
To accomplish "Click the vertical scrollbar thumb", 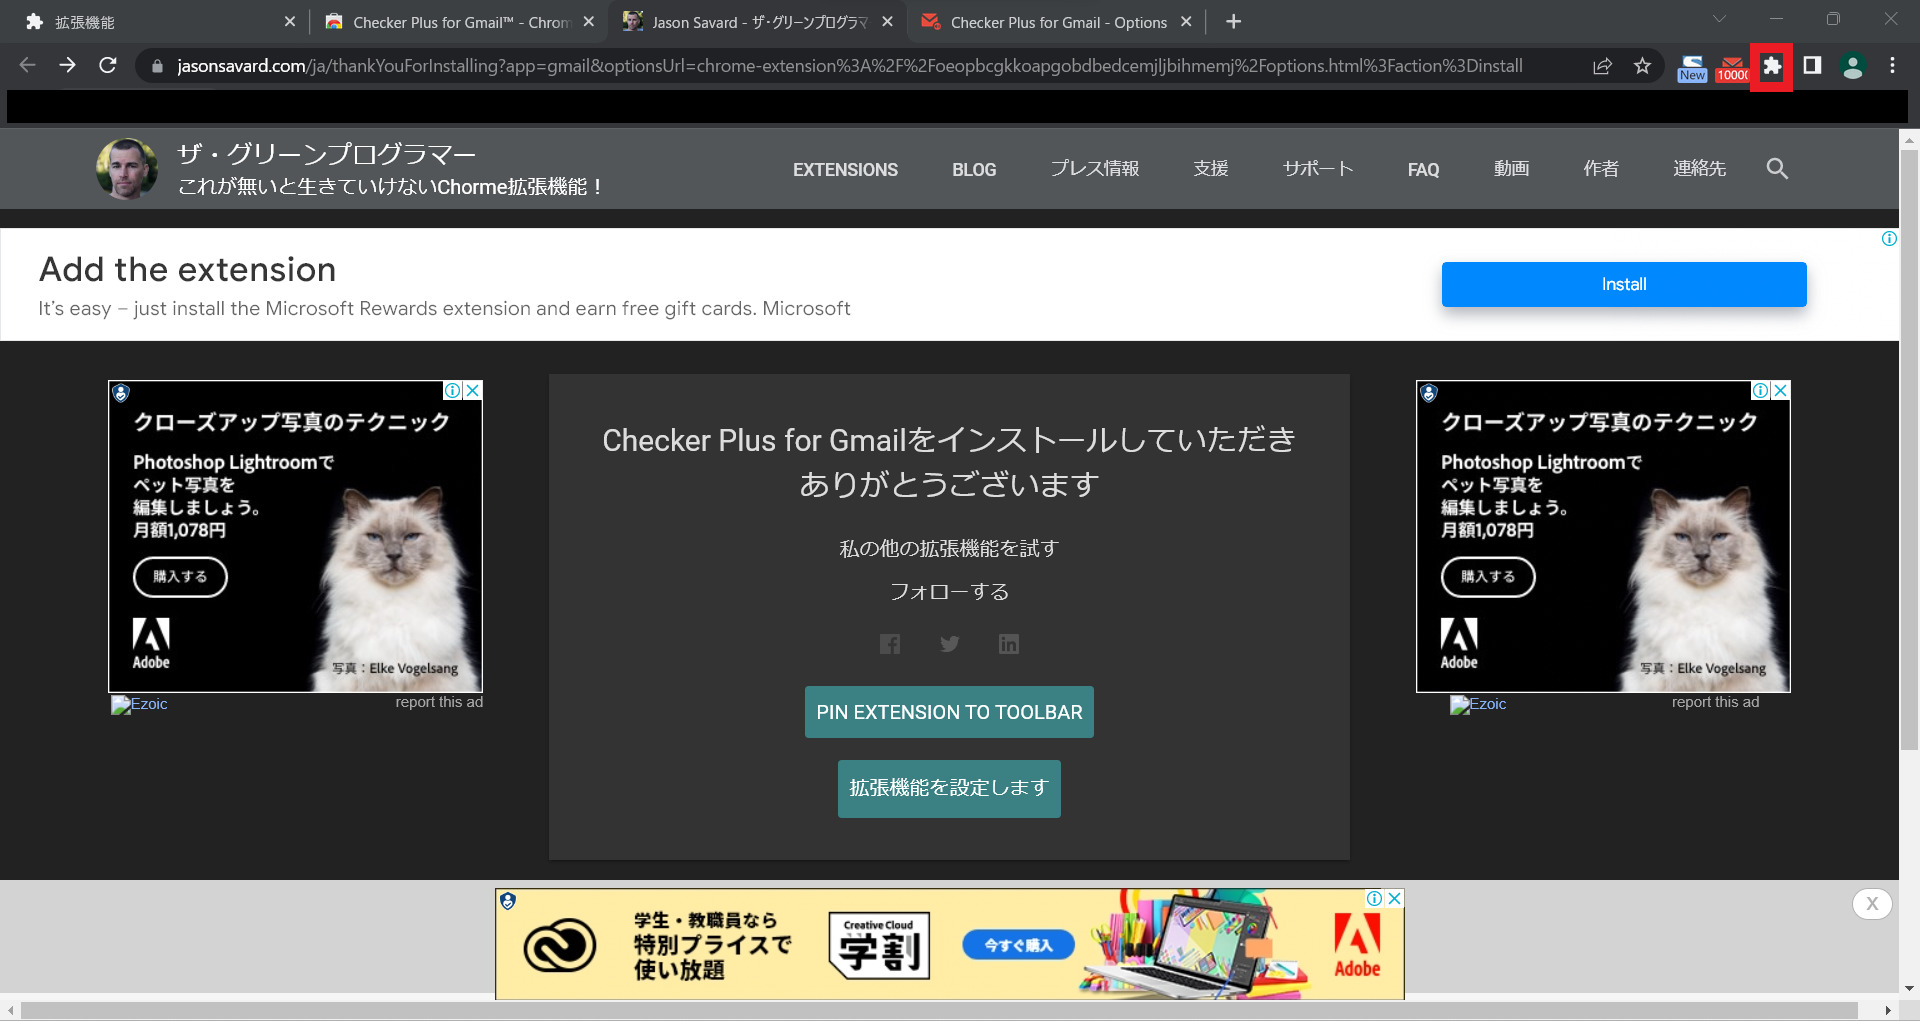I will coord(1909,449).
